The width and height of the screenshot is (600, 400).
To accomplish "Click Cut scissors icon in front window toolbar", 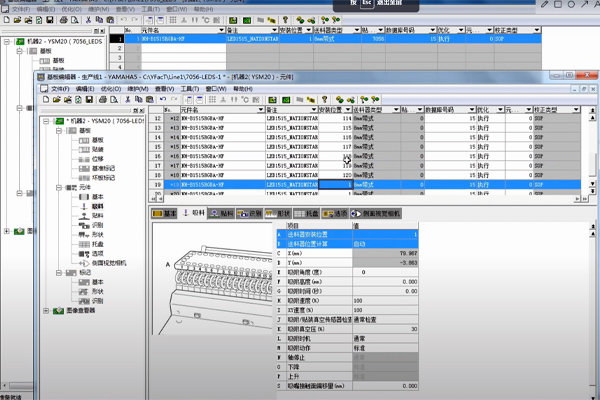I will pyautogui.click(x=127, y=100).
